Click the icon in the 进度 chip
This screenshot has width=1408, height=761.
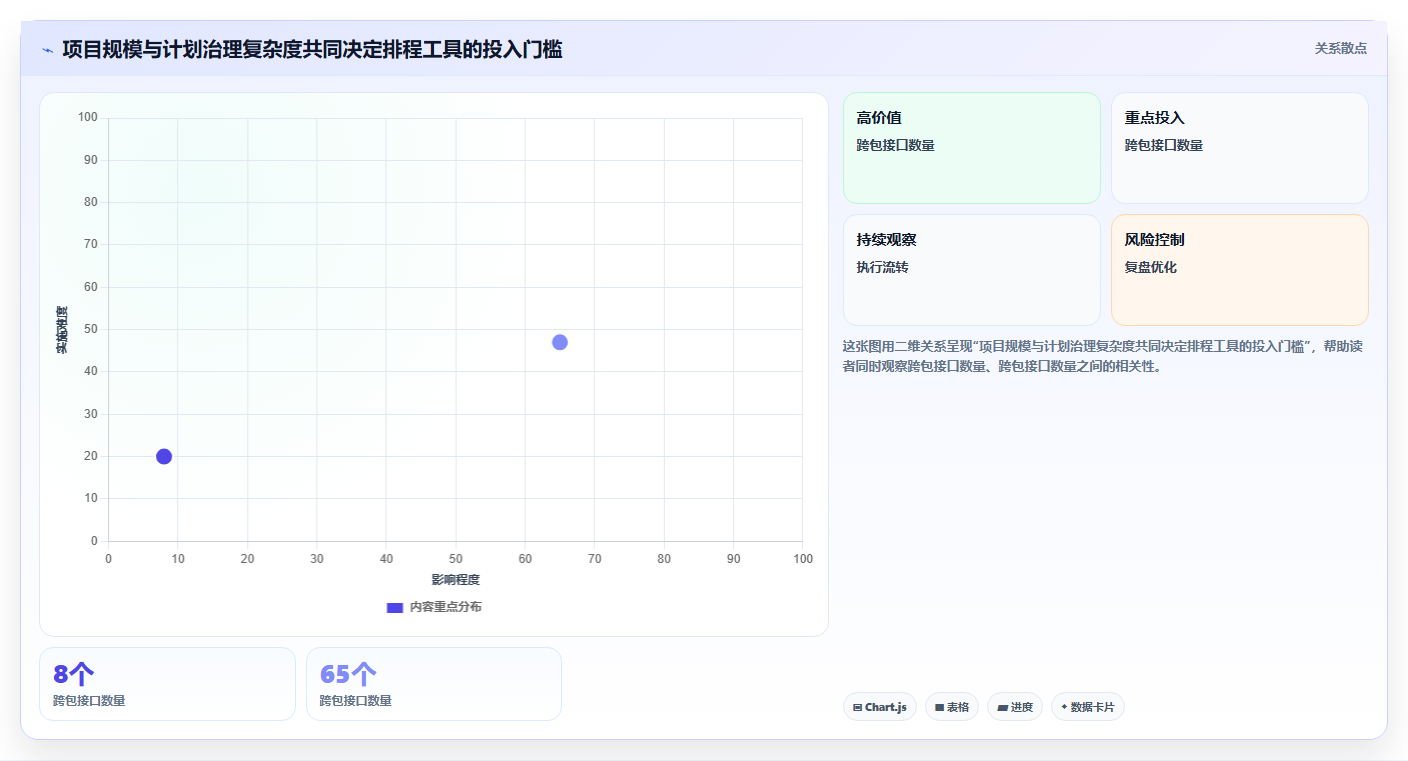point(1002,707)
